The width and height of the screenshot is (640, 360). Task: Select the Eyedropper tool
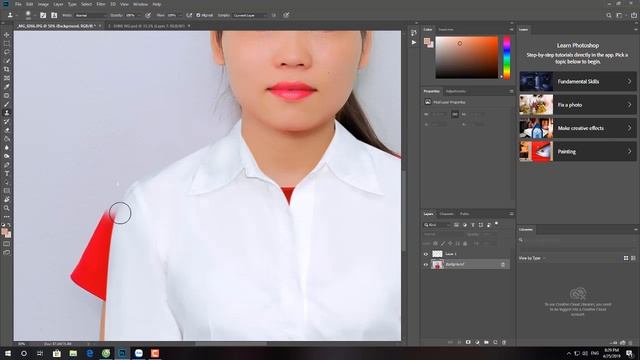click(7, 87)
